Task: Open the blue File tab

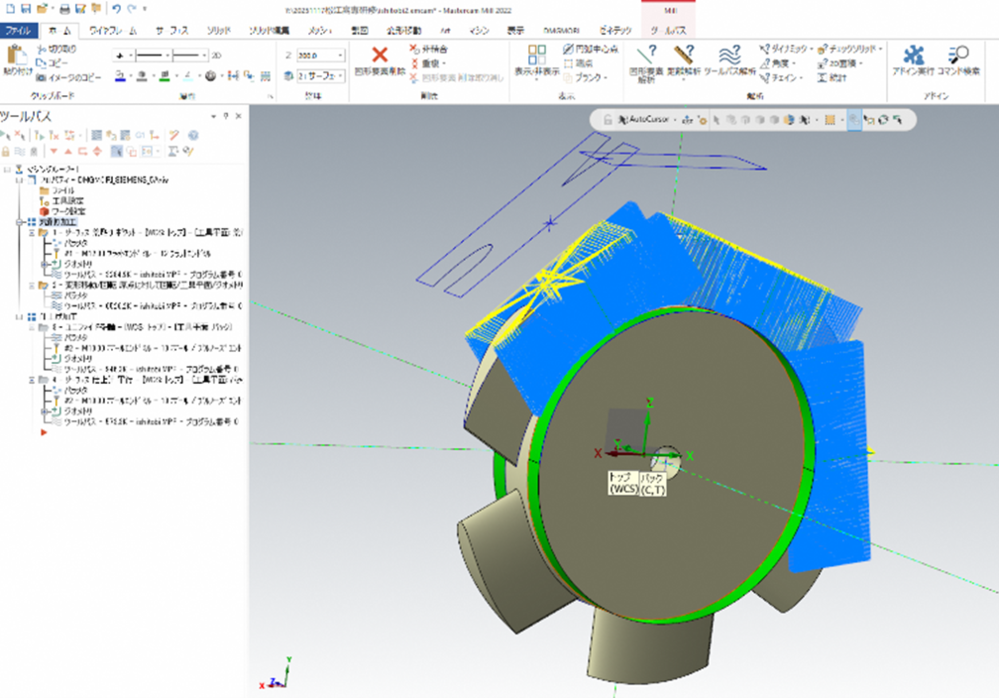Action: [20, 31]
